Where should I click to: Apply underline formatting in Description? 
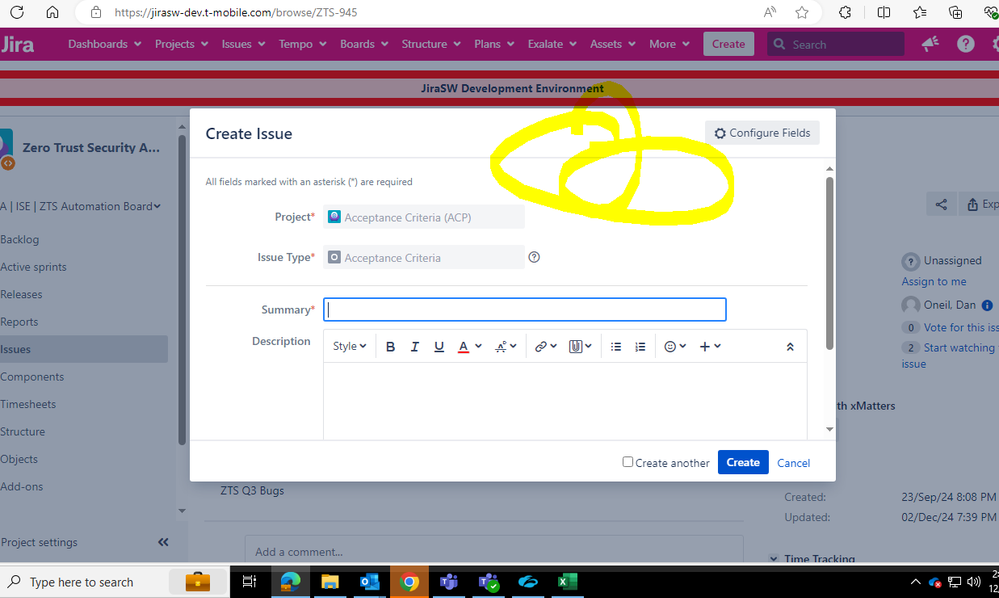pyautogui.click(x=439, y=346)
